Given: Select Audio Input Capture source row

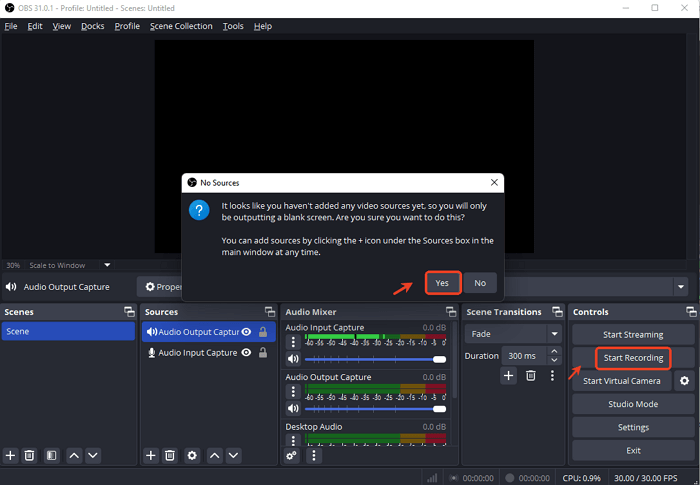Looking at the screenshot, I should click(x=208, y=353).
